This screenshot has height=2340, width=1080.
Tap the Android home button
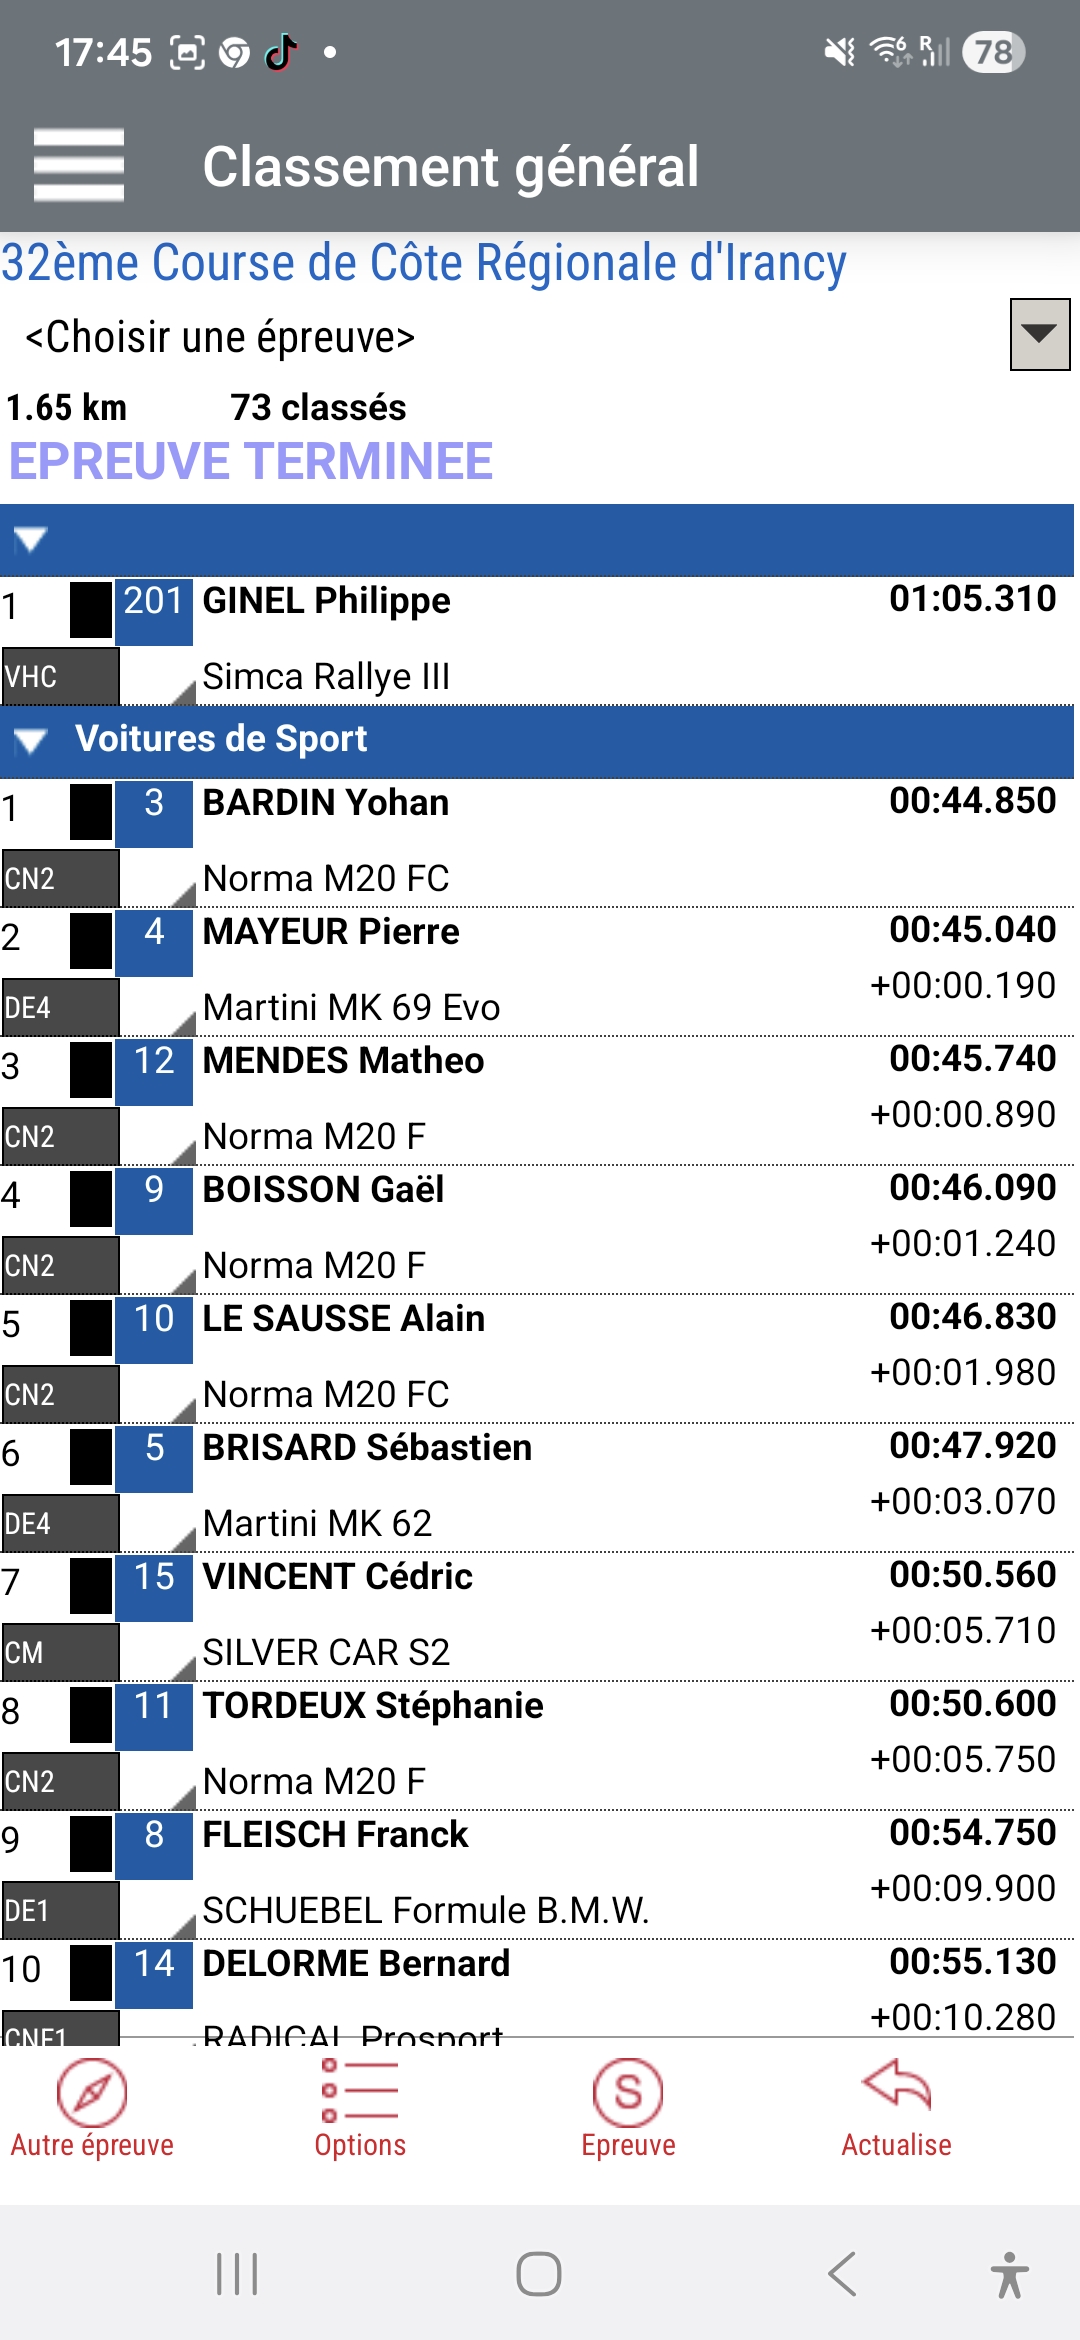click(539, 2274)
